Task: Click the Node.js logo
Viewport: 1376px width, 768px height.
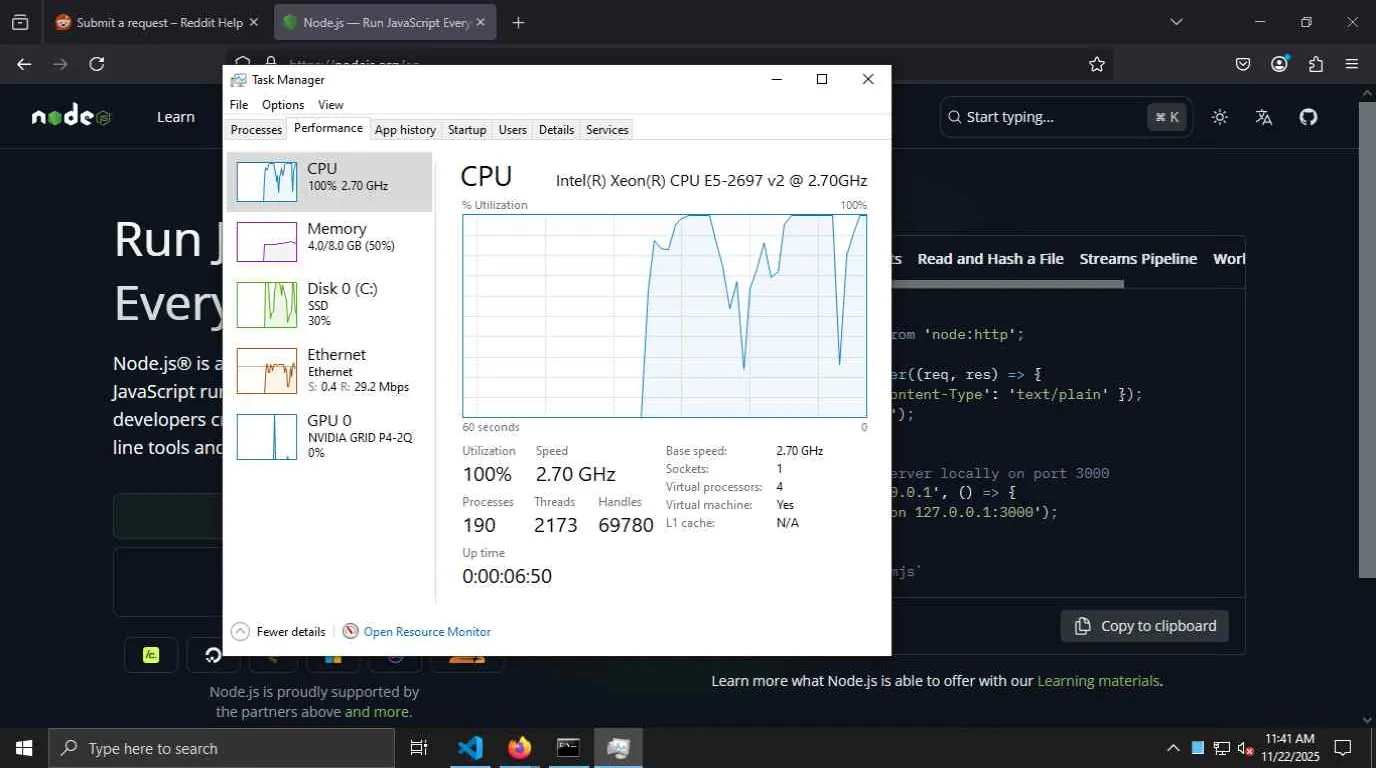Action: (x=71, y=117)
